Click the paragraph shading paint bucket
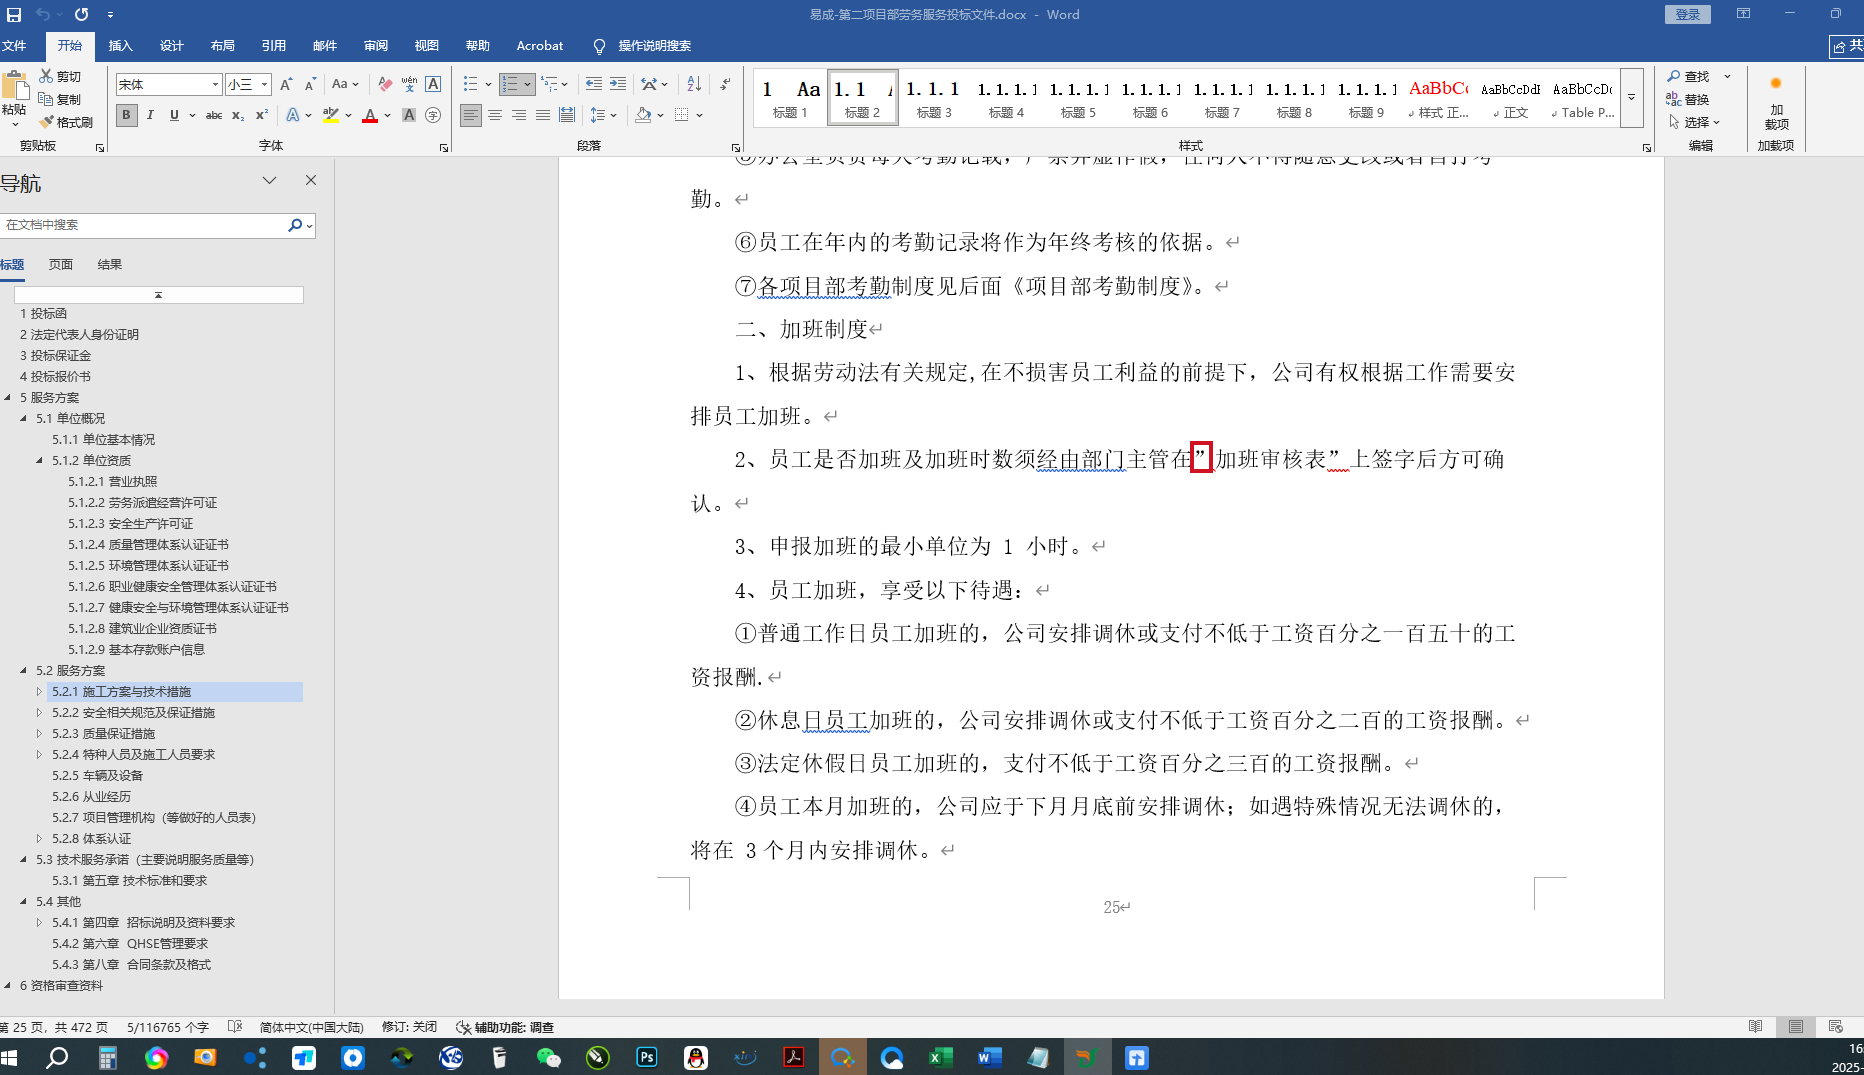This screenshot has width=1864, height=1075. click(x=643, y=116)
